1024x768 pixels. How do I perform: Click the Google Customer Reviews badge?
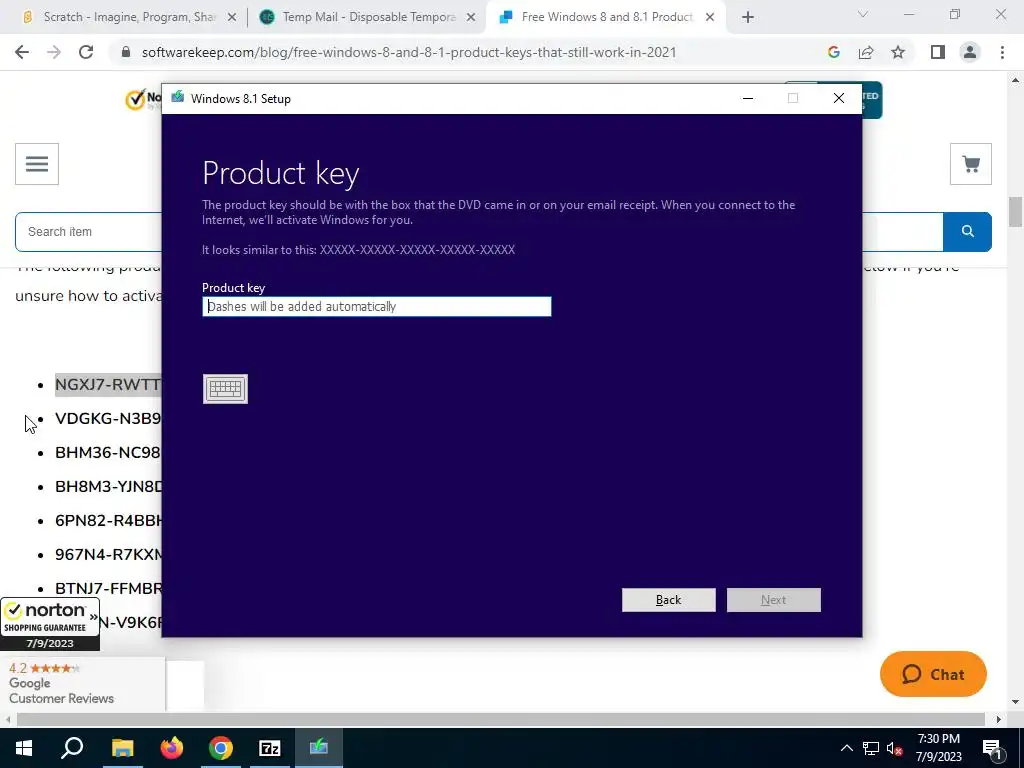point(83,684)
